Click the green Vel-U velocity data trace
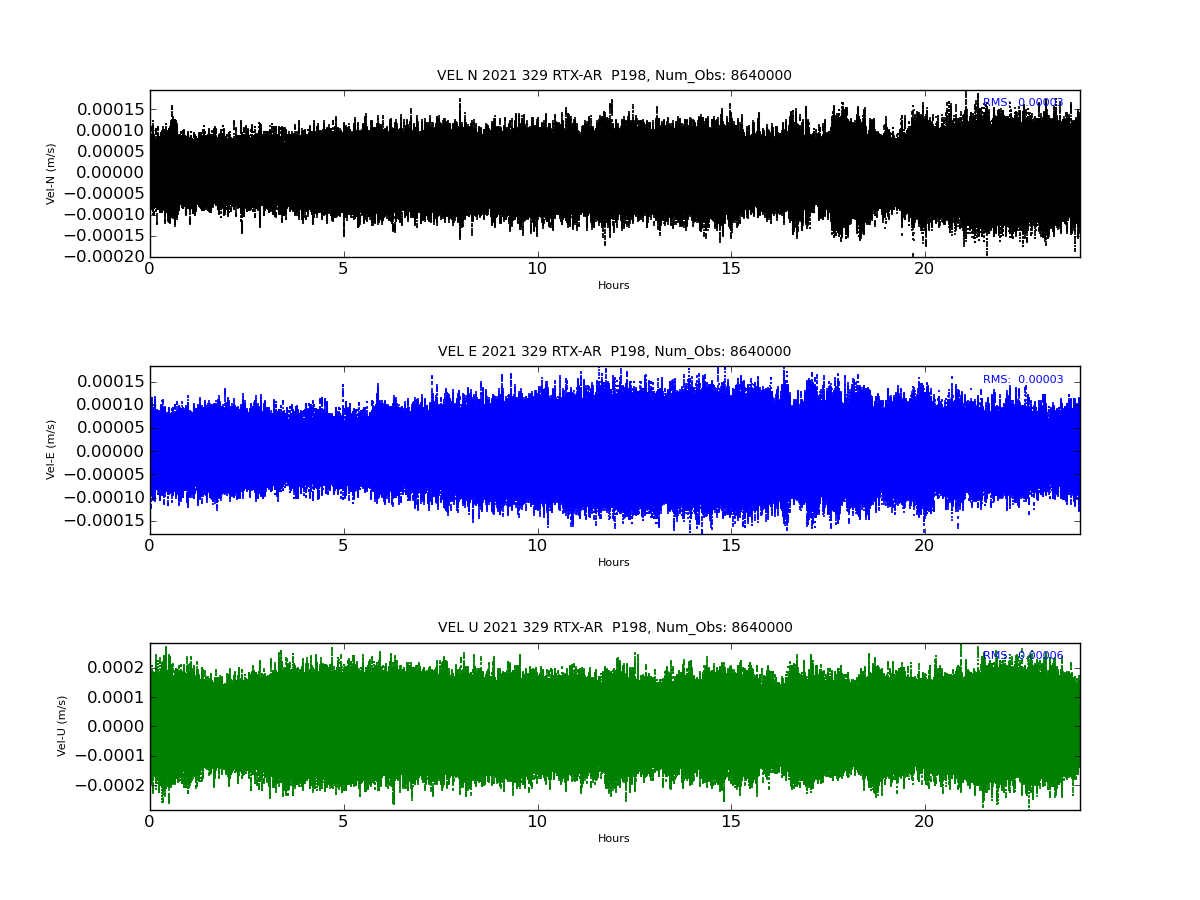The width and height of the screenshot is (1200, 900). (615, 726)
